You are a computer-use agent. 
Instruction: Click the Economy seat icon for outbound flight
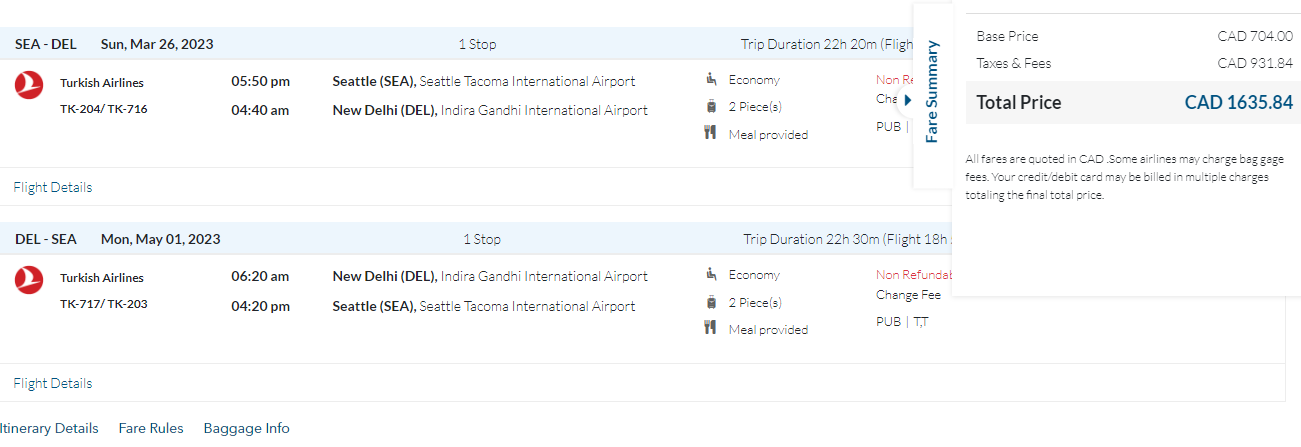pyautogui.click(x=711, y=79)
